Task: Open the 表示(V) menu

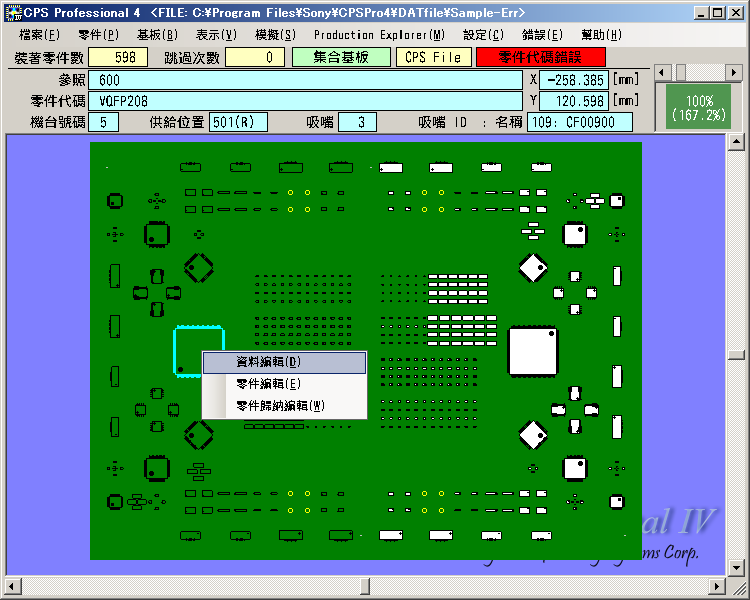Action: [216, 35]
